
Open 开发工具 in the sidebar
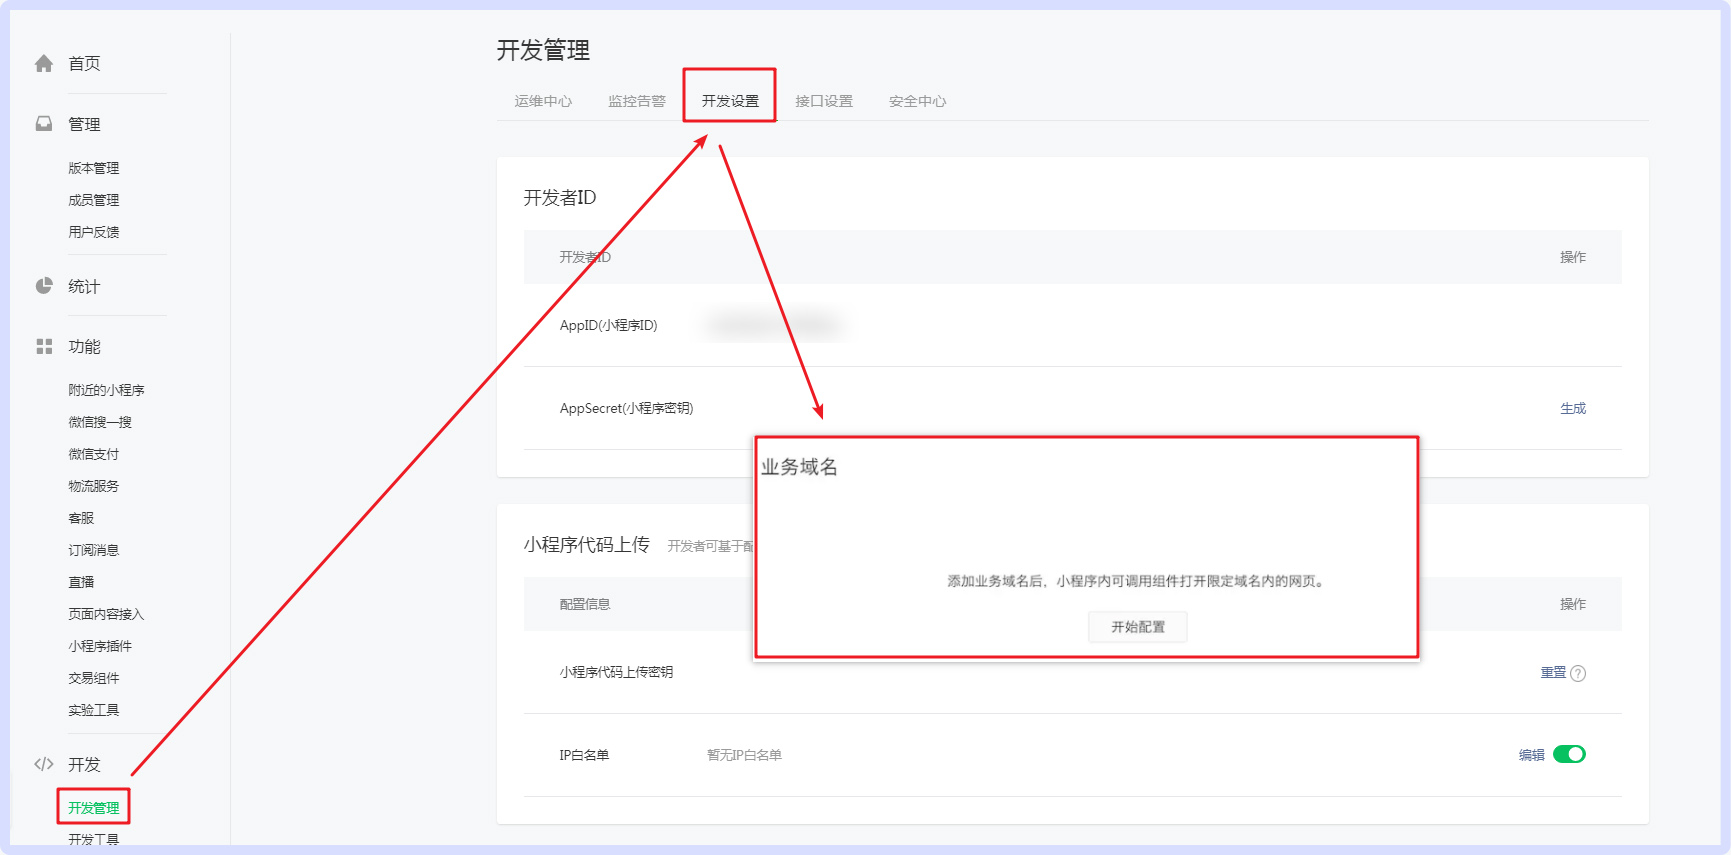[93, 840]
